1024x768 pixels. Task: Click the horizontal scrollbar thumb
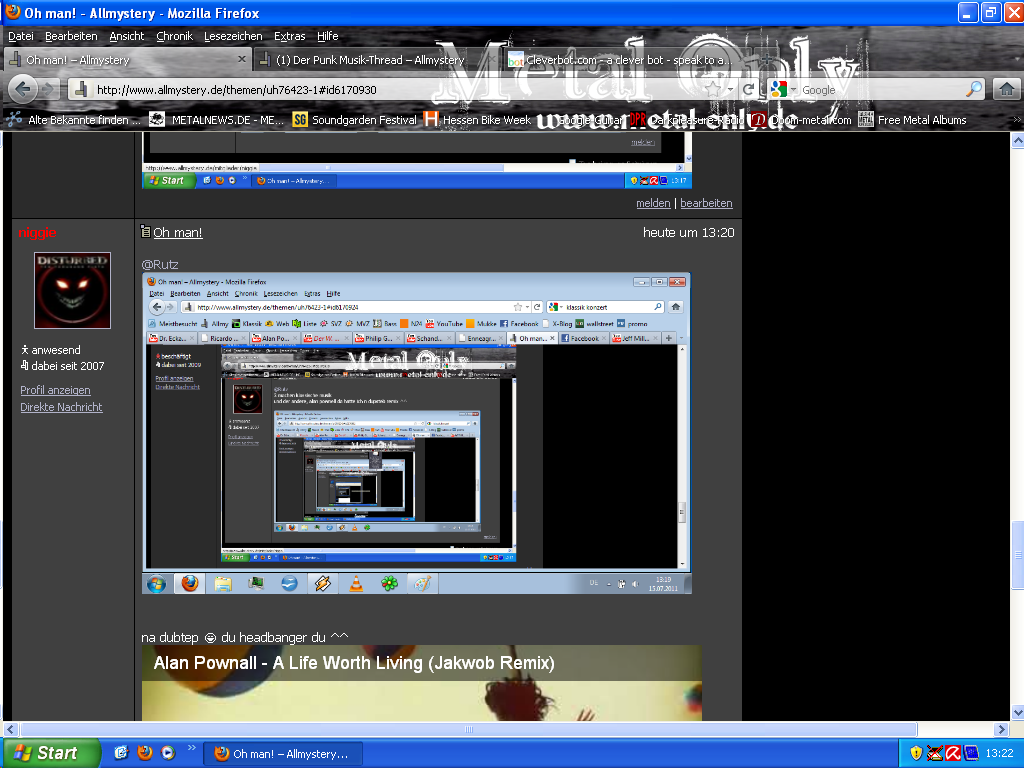click(x=469, y=729)
